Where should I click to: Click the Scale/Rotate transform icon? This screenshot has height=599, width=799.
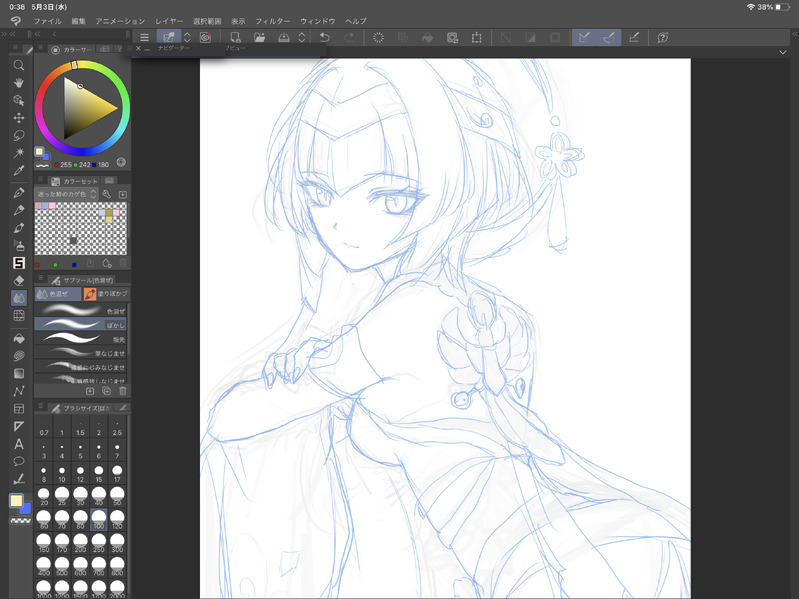476,37
